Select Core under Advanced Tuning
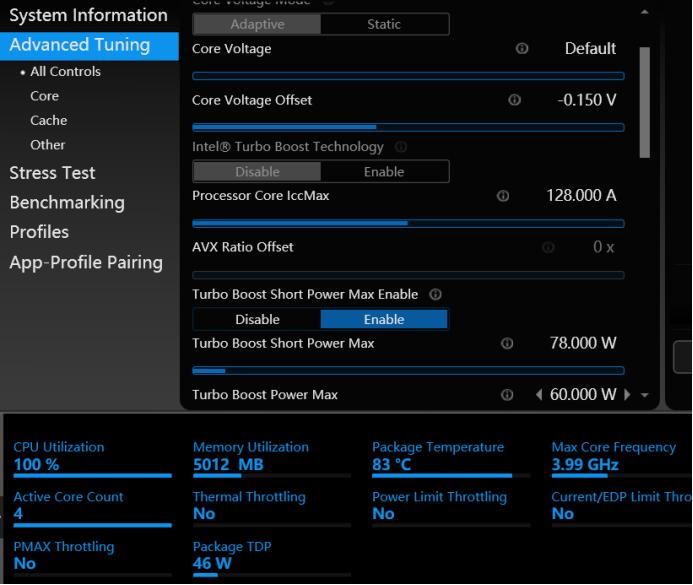Image resolution: width=693 pixels, height=585 pixels. point(44,96)
